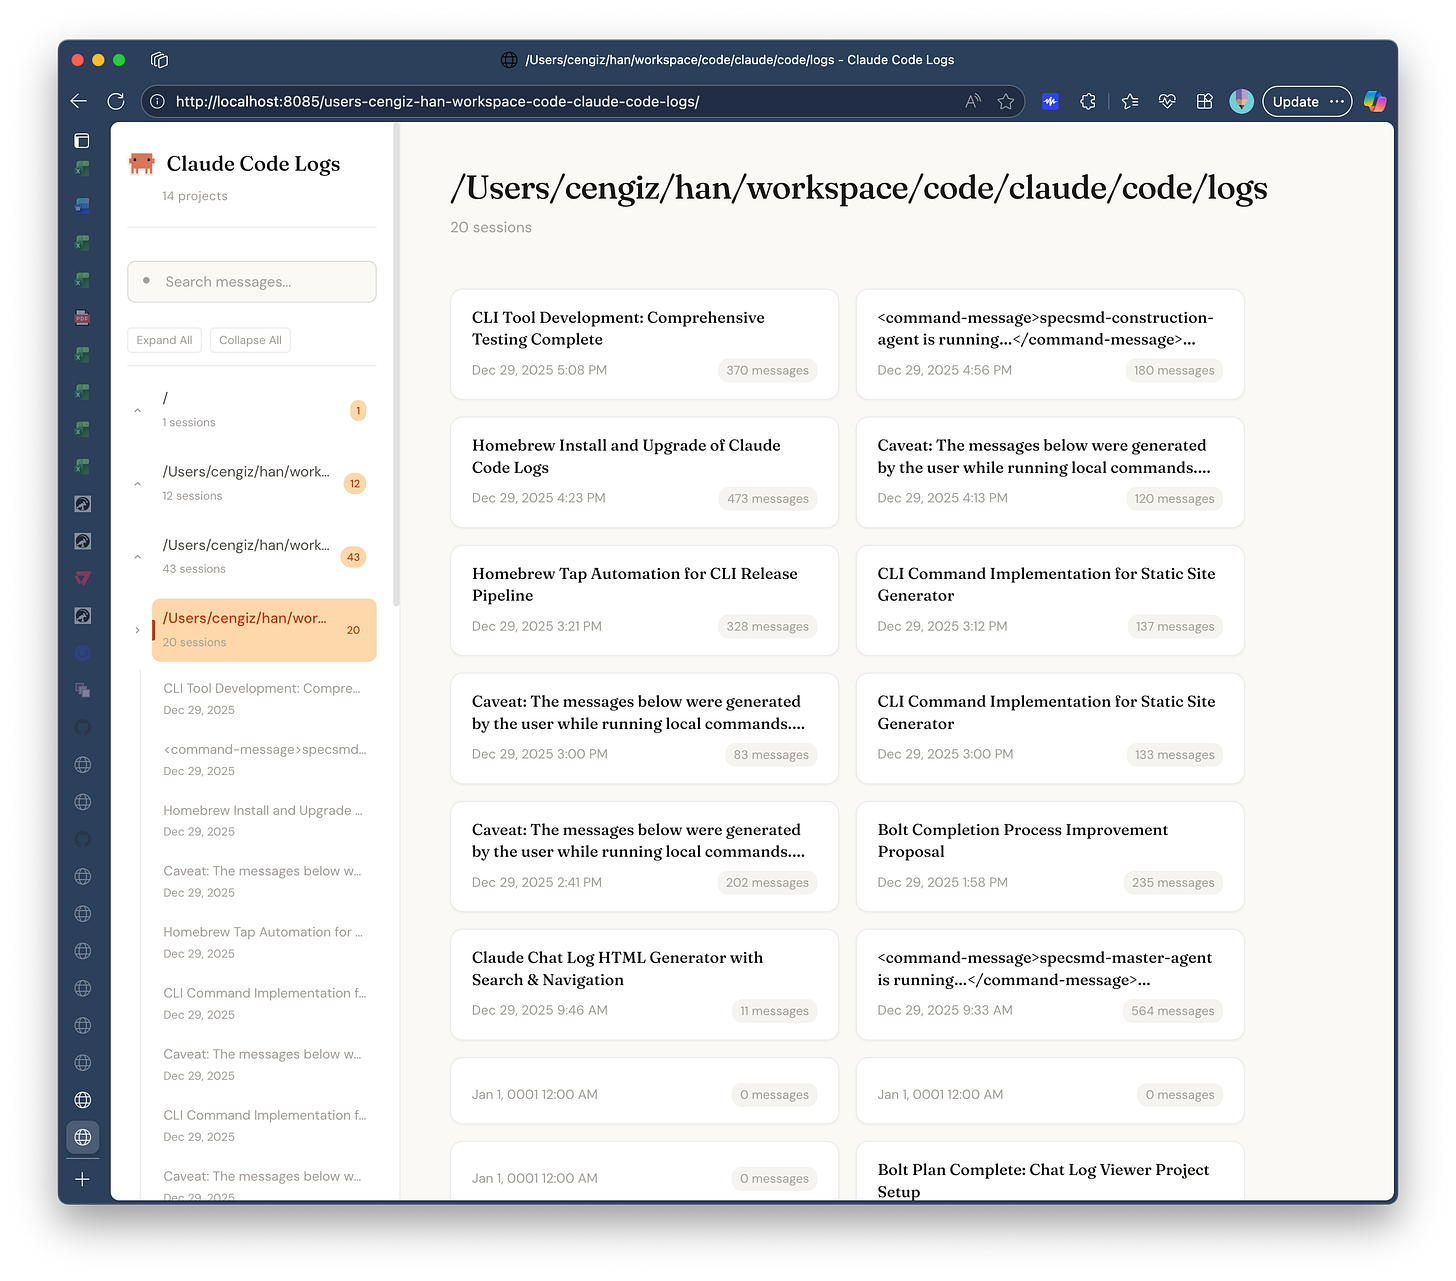Reload the page with the refresh icon
This screenshot has height=1281, width=1456.
point(116,101)
